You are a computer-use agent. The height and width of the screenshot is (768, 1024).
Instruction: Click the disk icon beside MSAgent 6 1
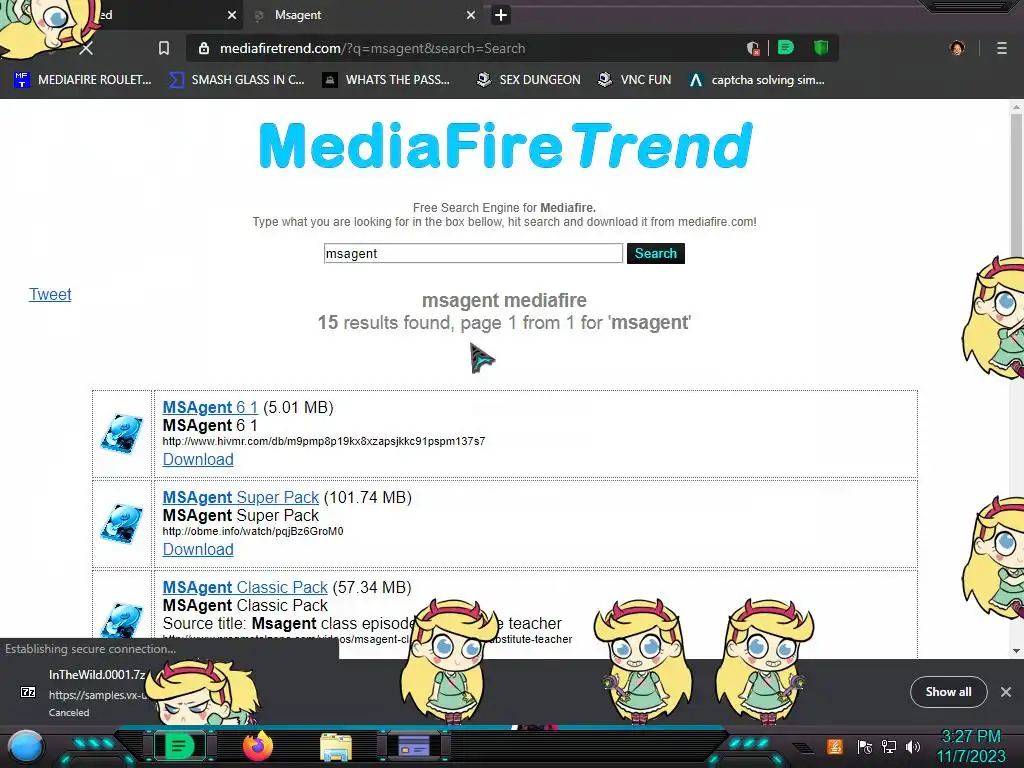coord(122,433)
